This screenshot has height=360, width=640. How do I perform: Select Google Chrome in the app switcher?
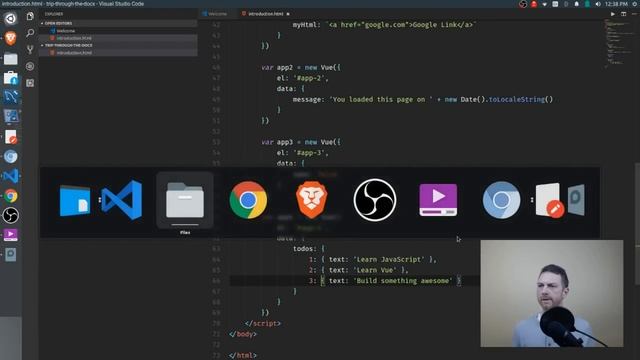[248, 200]
